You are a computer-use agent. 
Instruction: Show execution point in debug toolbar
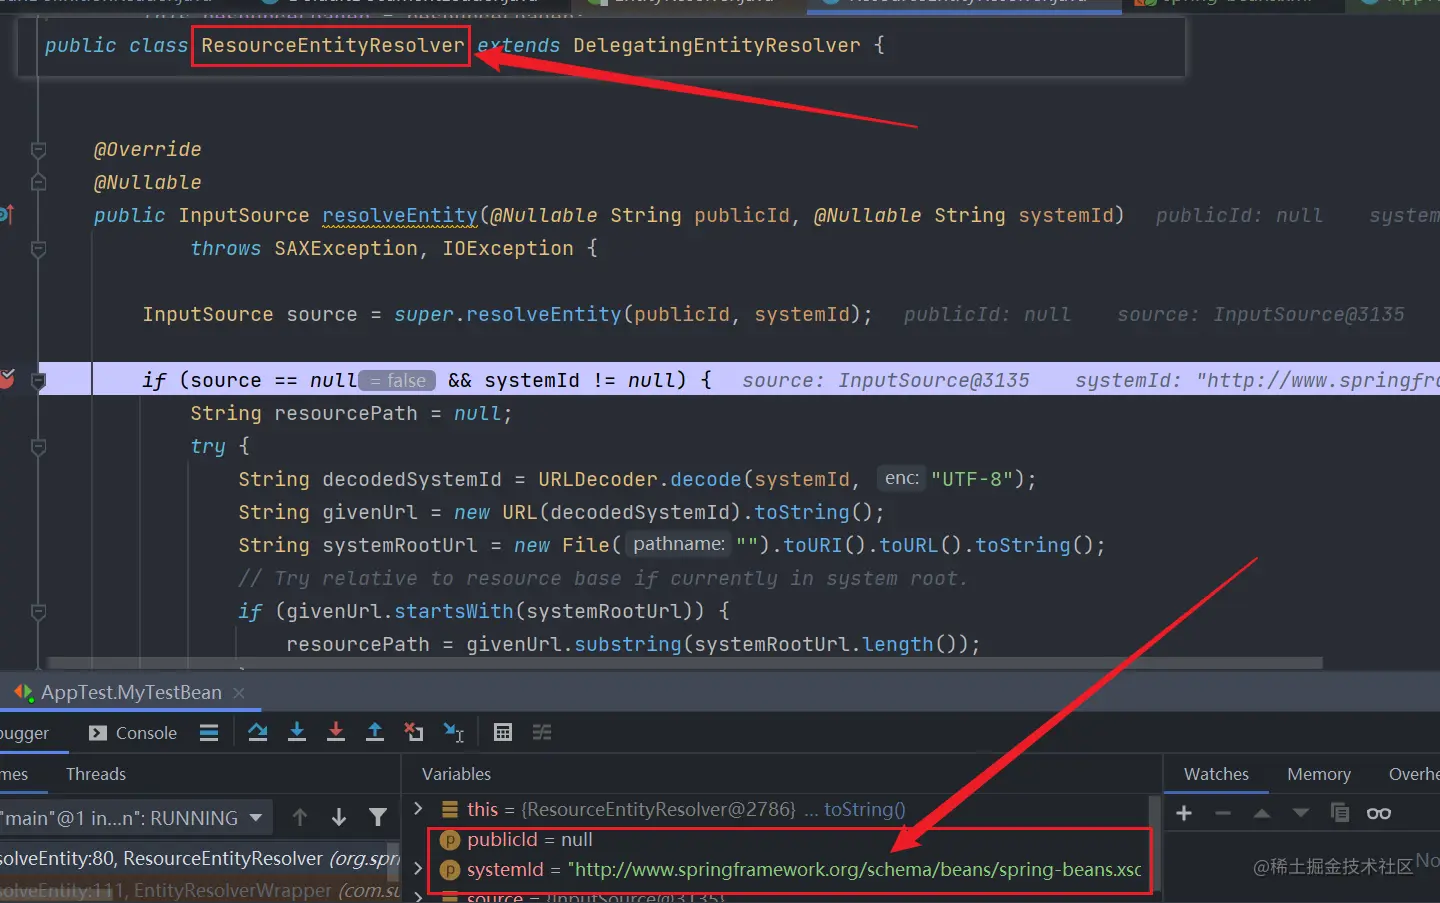(209, 733)
